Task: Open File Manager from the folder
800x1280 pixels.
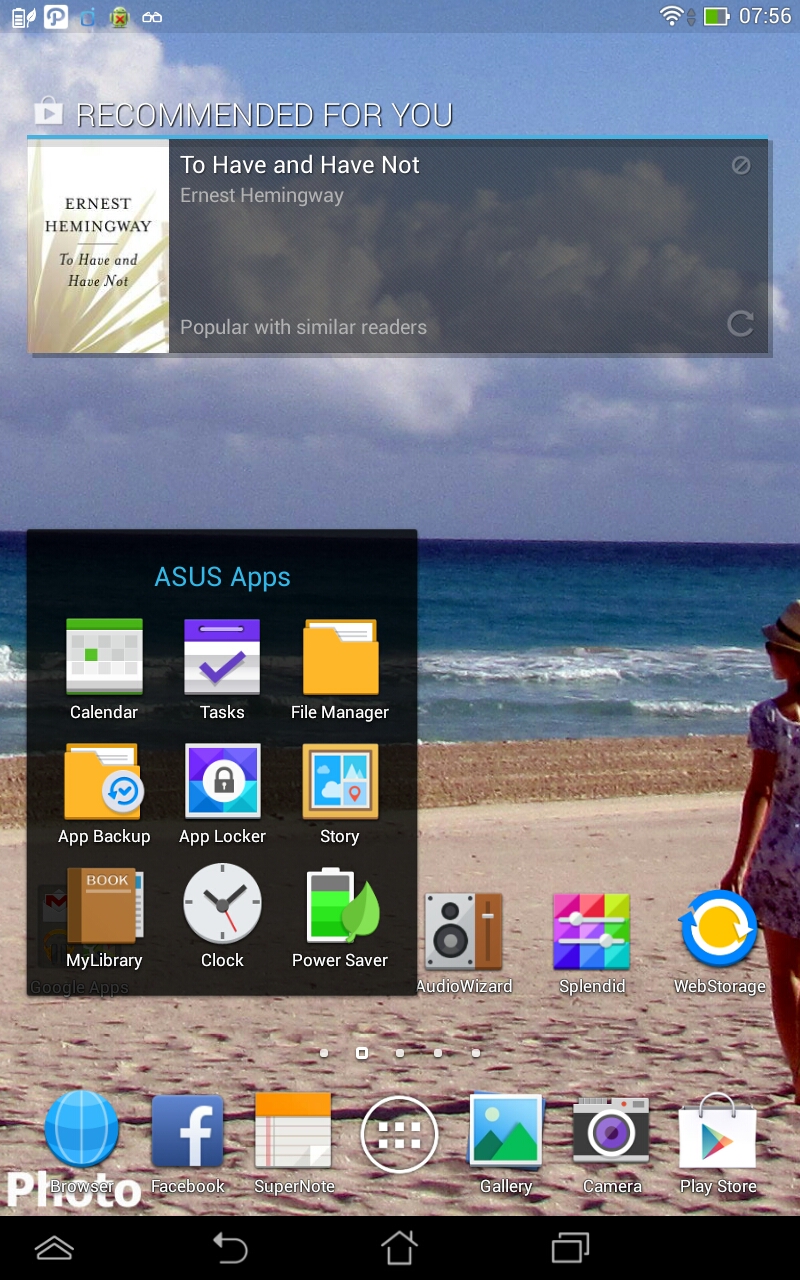Action: [340, 658]
